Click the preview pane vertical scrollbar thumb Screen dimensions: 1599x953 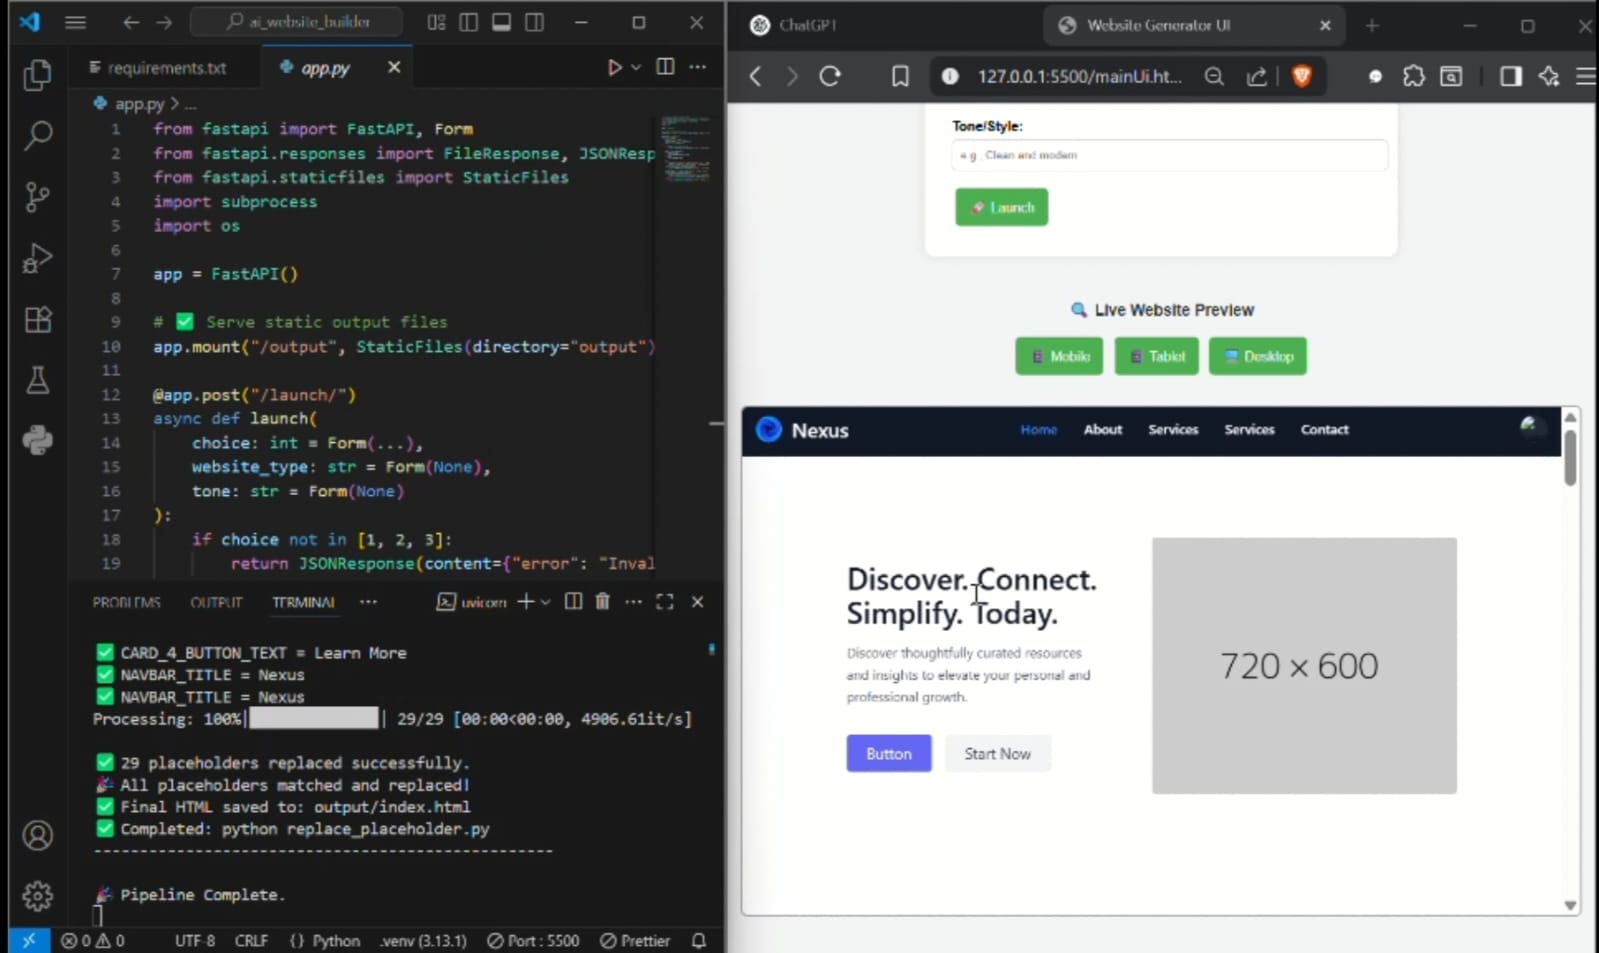(1570, 457)
